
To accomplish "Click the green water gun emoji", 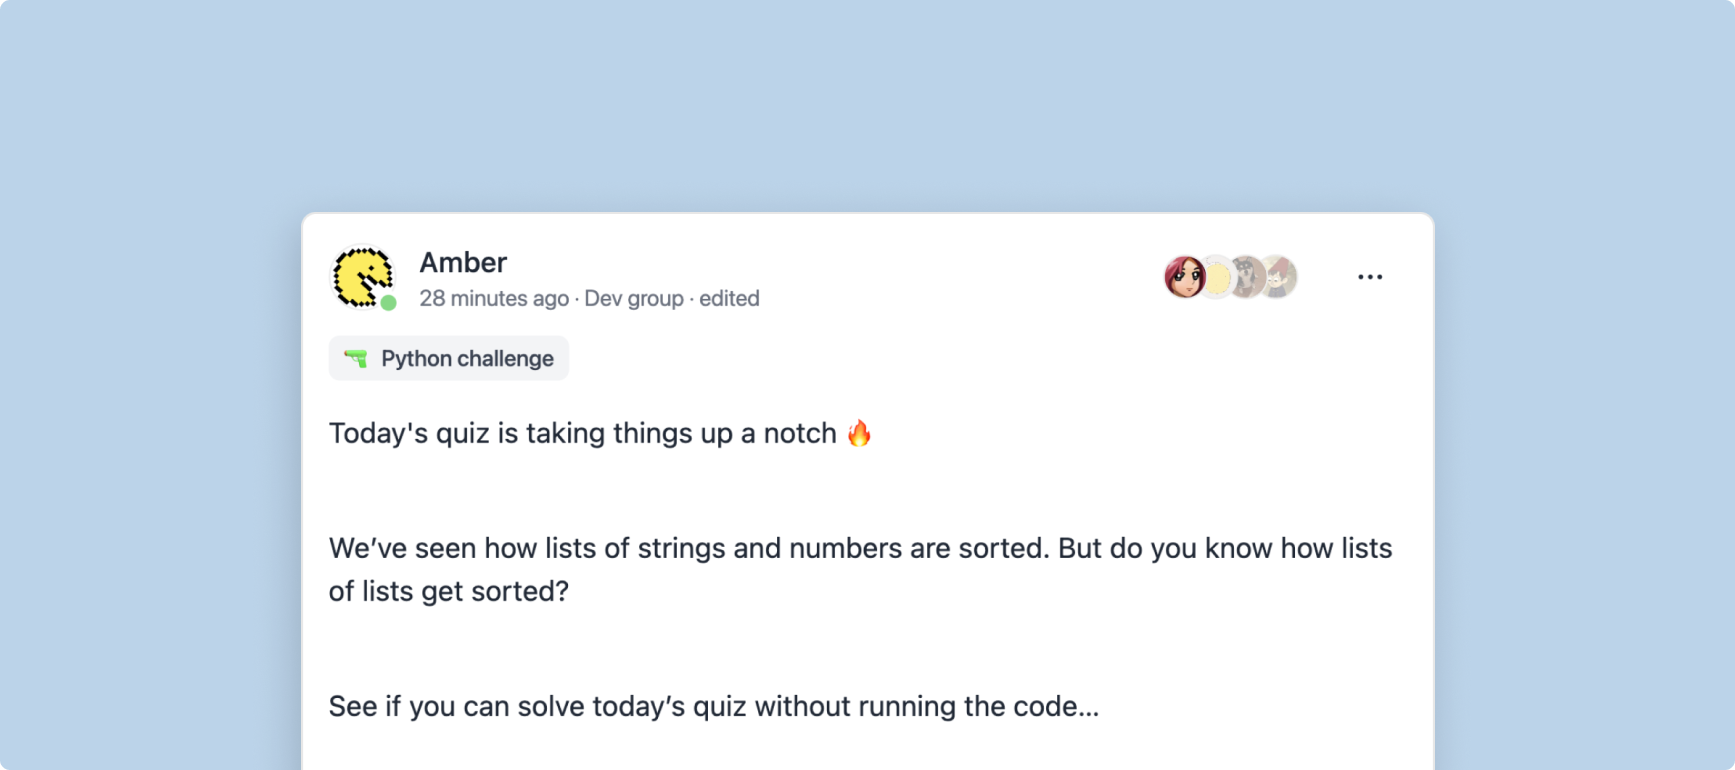I will 356,358.
